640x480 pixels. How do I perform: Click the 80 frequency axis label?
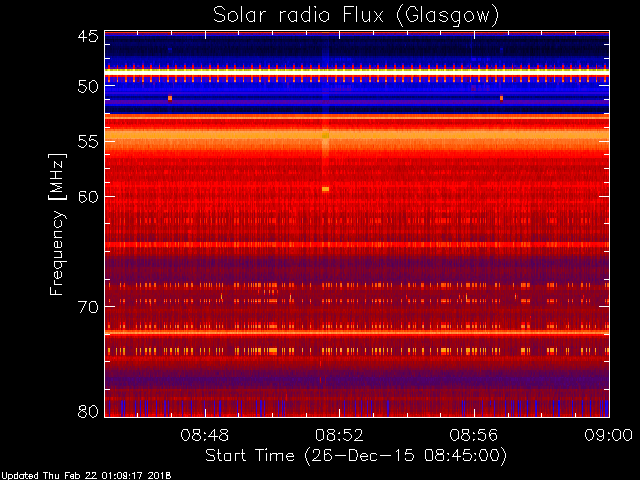(88, 411)
